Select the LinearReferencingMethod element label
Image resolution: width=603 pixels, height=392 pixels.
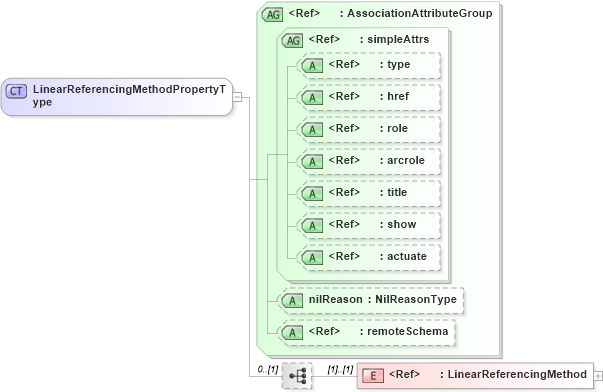pos(517,374)
